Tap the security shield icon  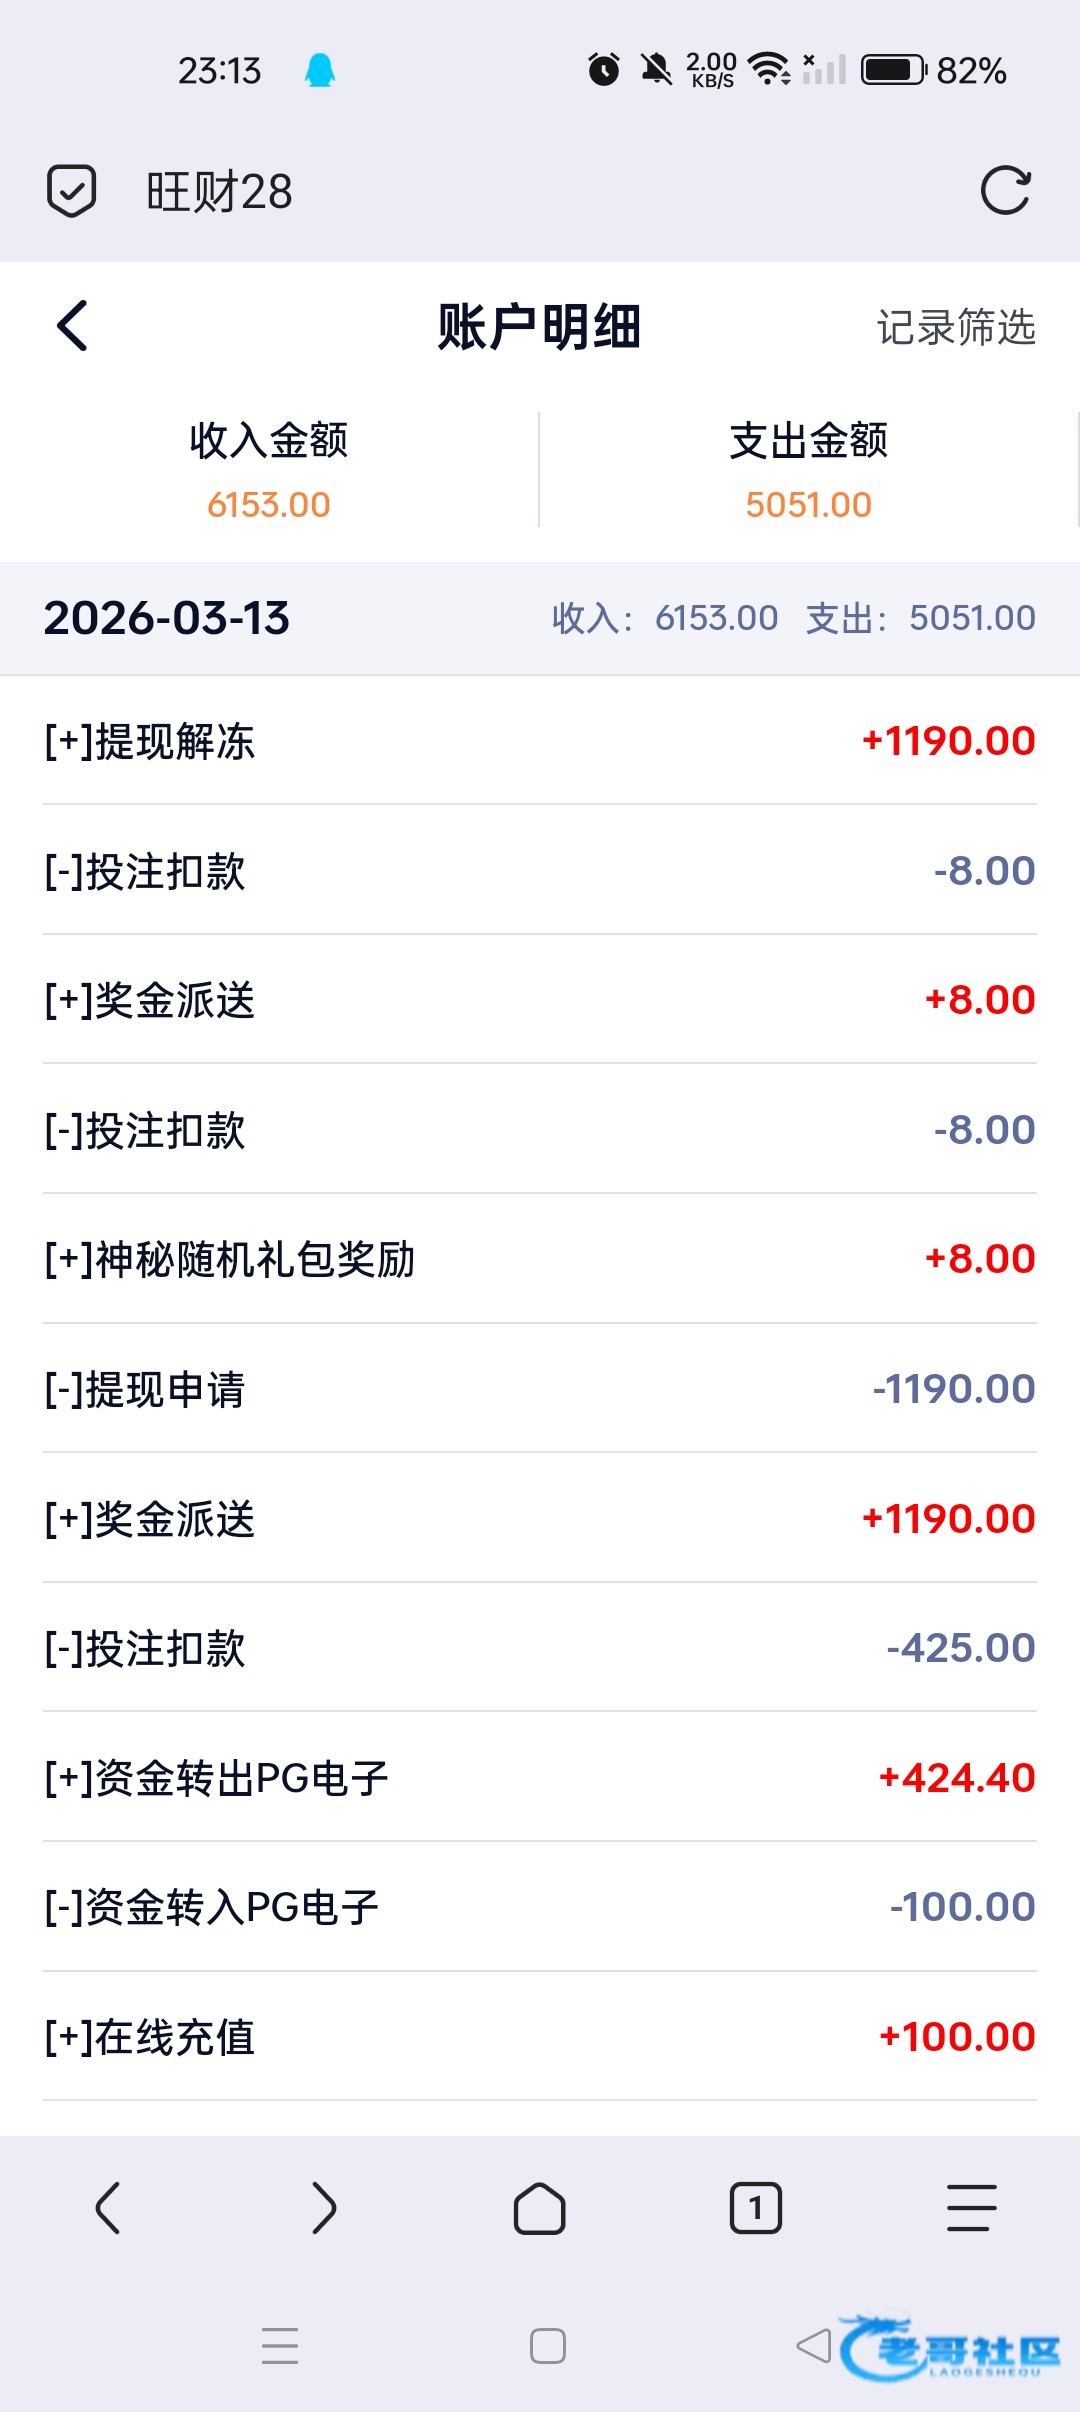72,191
